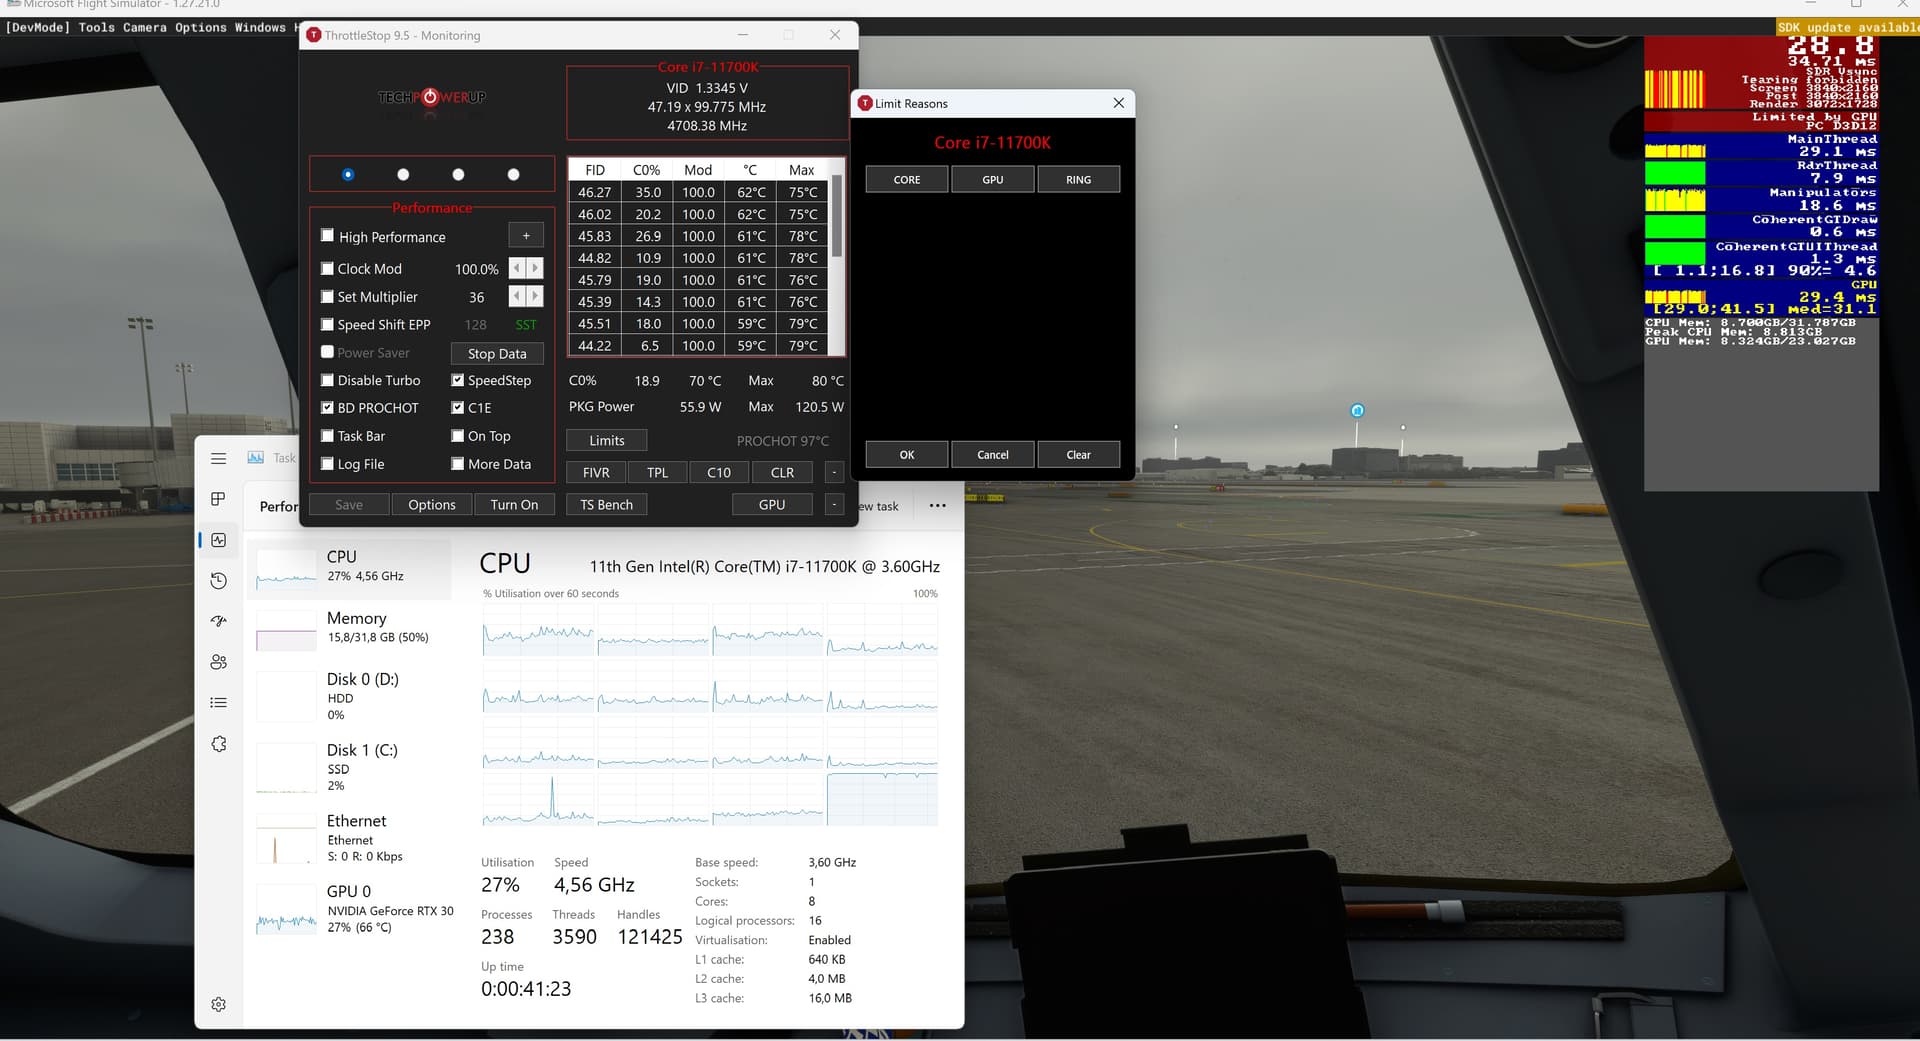Image resolution: width=1920 pixels, height=1041 pixels.
Task: Open Task Manager settings gear
Action: (x=218, y=1004)
